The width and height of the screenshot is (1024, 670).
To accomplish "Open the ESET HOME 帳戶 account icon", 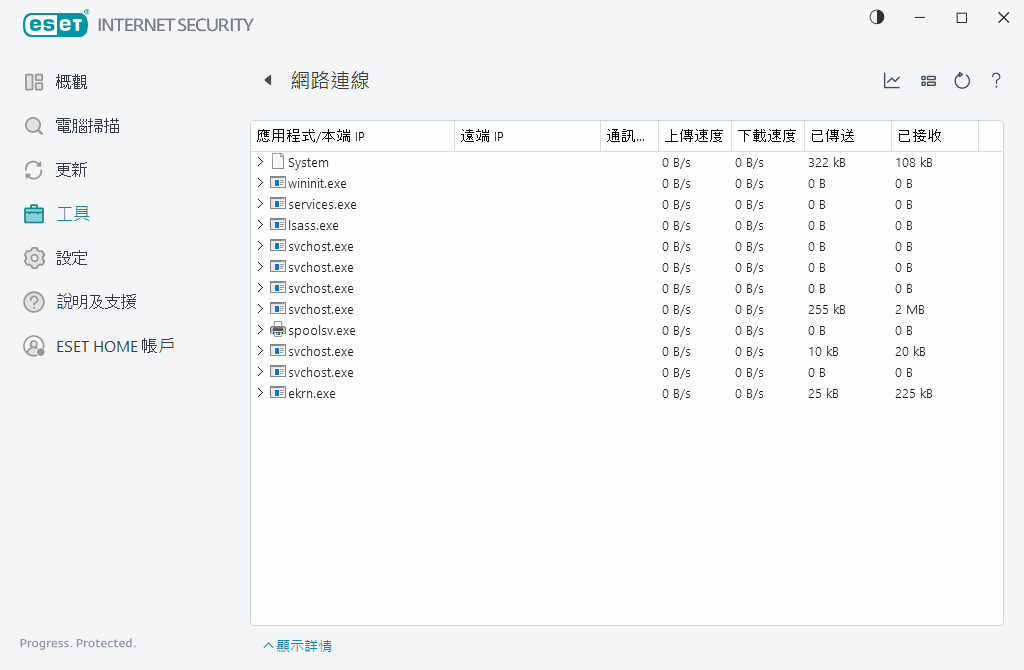I will (33, 346).
